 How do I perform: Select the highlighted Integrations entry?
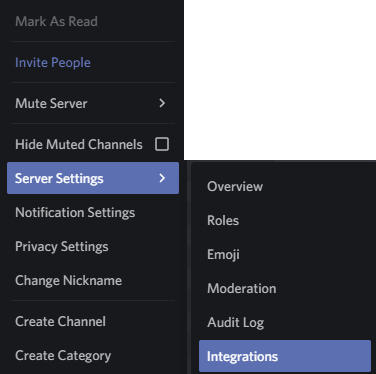[x=285, y=356]
